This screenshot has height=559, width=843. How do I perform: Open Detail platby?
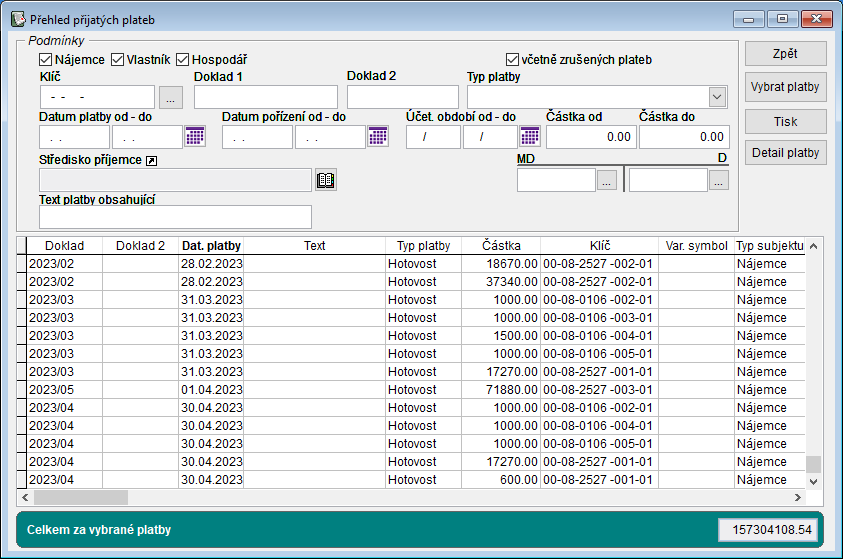[785, 153]
